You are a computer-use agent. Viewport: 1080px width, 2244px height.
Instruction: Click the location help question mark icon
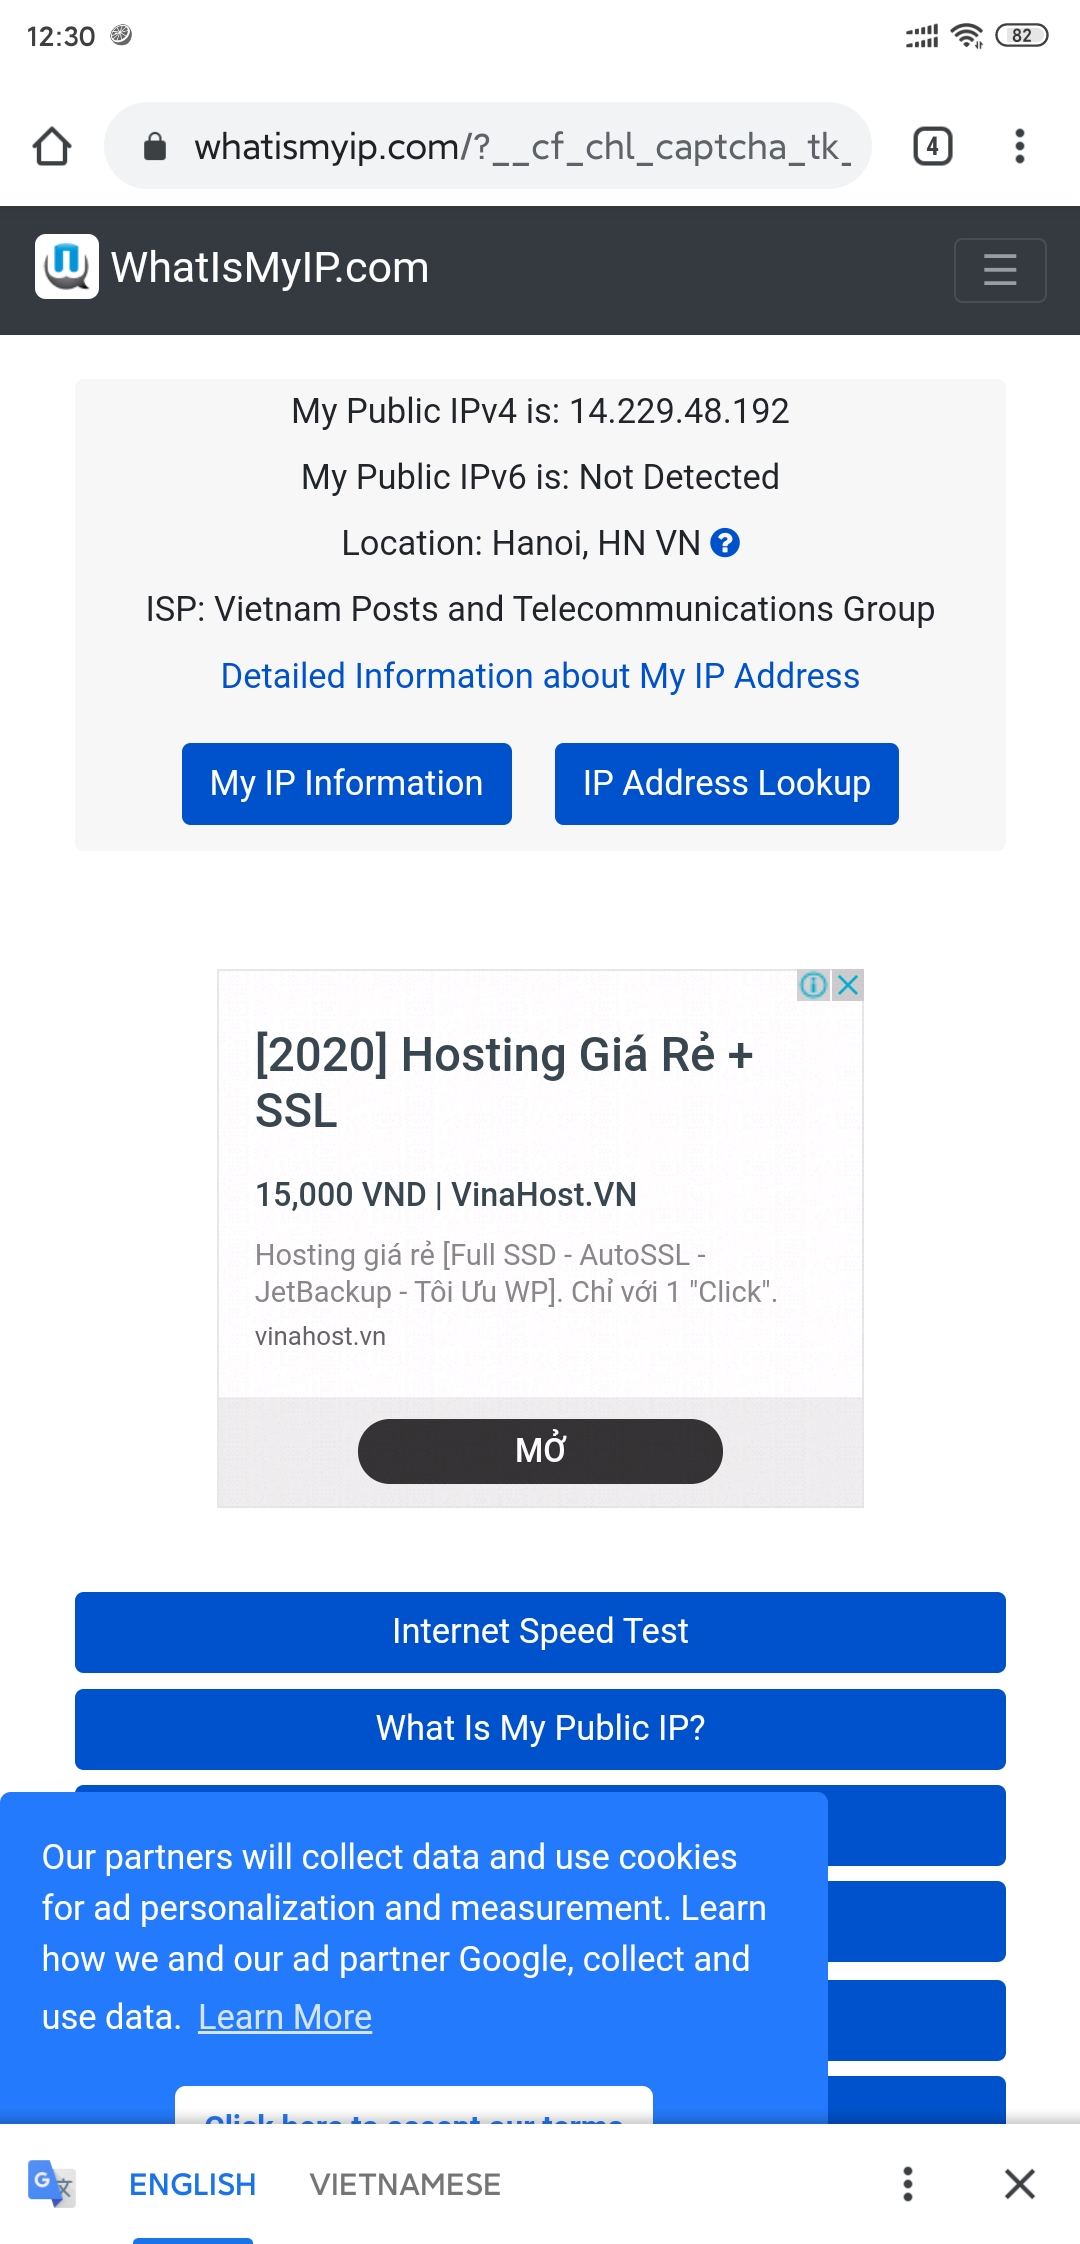click(x=725, y=543)
